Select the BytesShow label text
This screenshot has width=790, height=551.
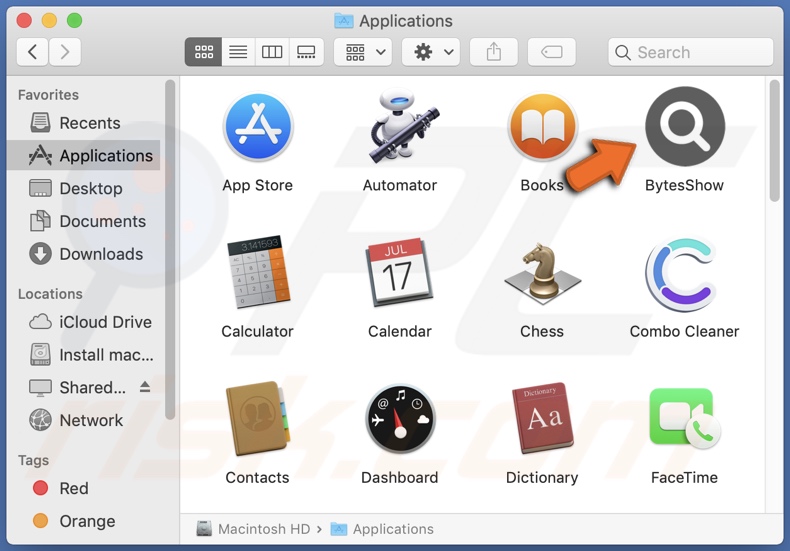(684, 185)
